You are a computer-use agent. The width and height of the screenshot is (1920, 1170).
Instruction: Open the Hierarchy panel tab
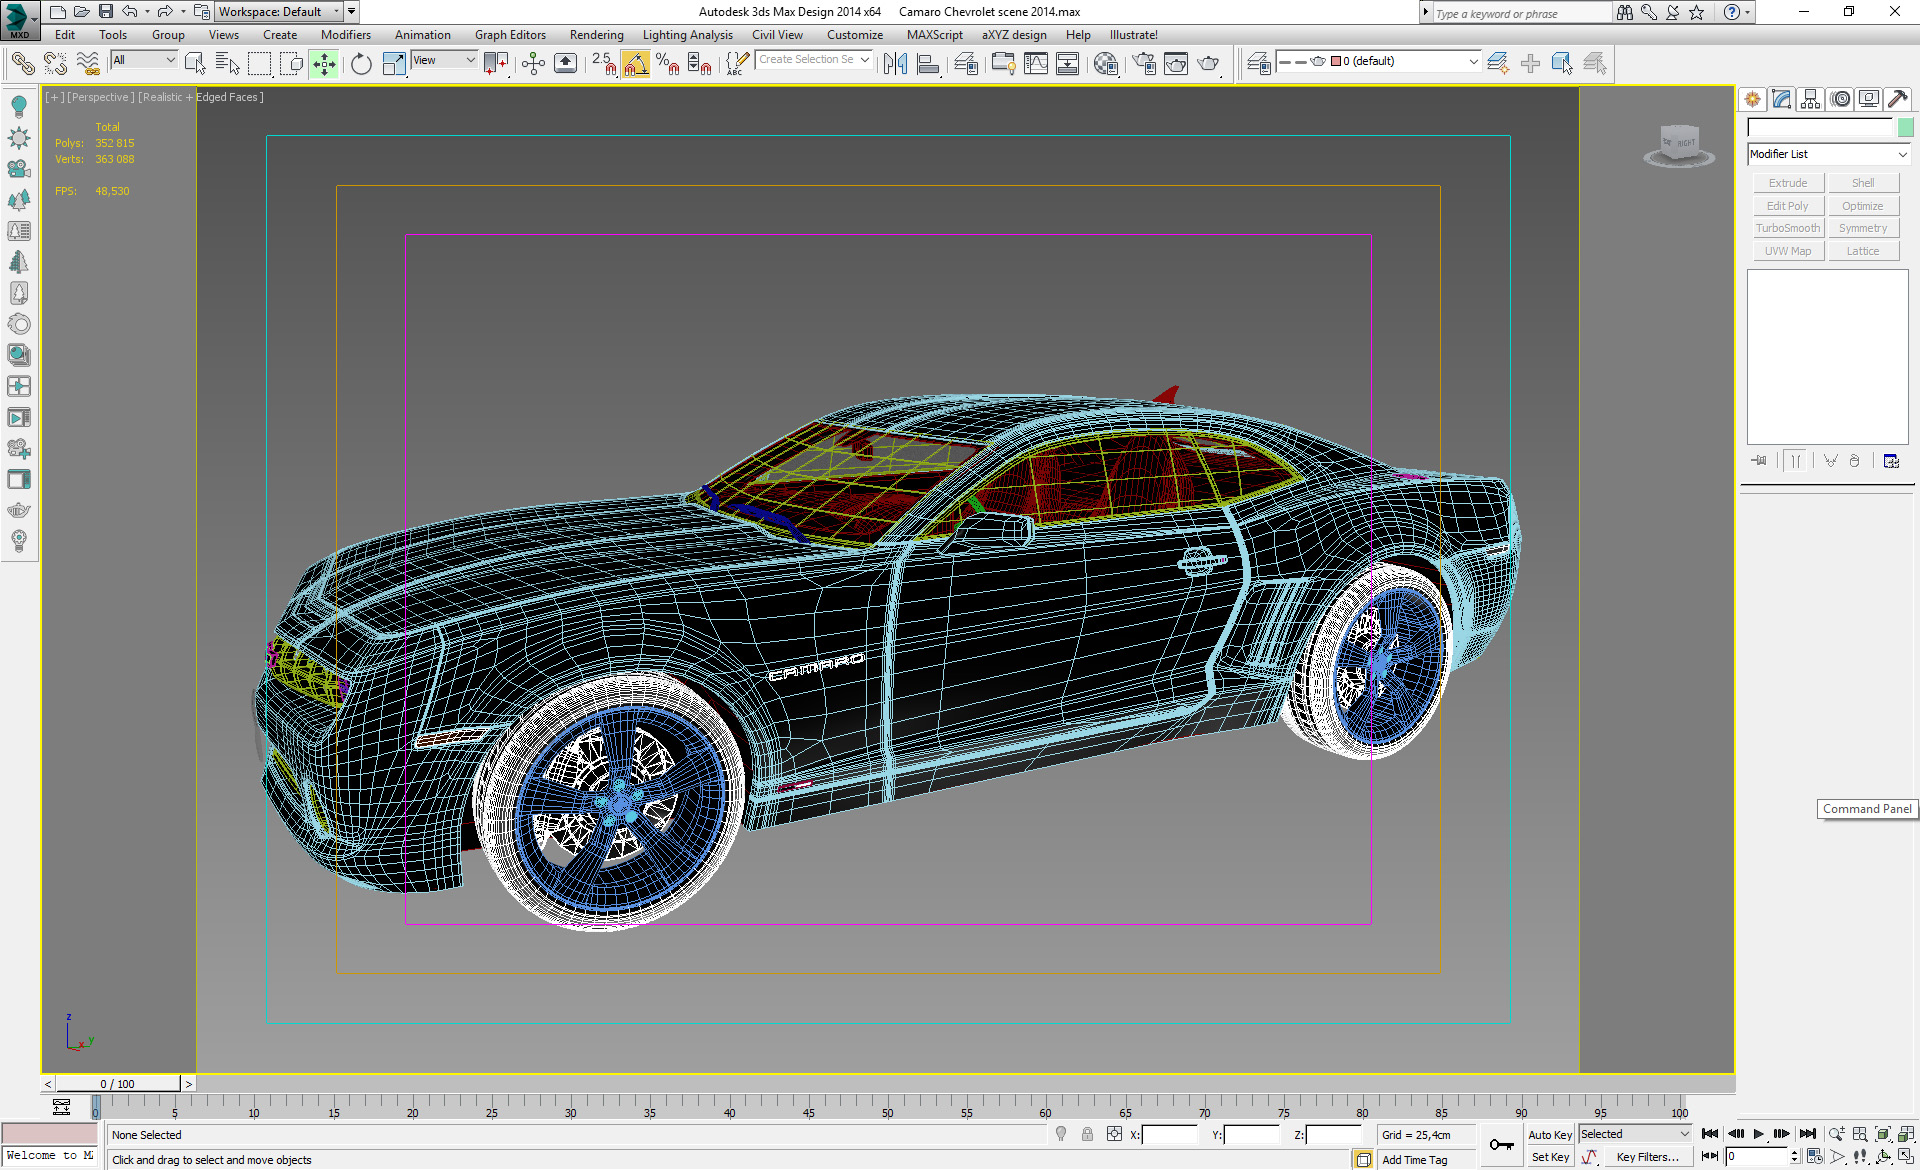1811,99
